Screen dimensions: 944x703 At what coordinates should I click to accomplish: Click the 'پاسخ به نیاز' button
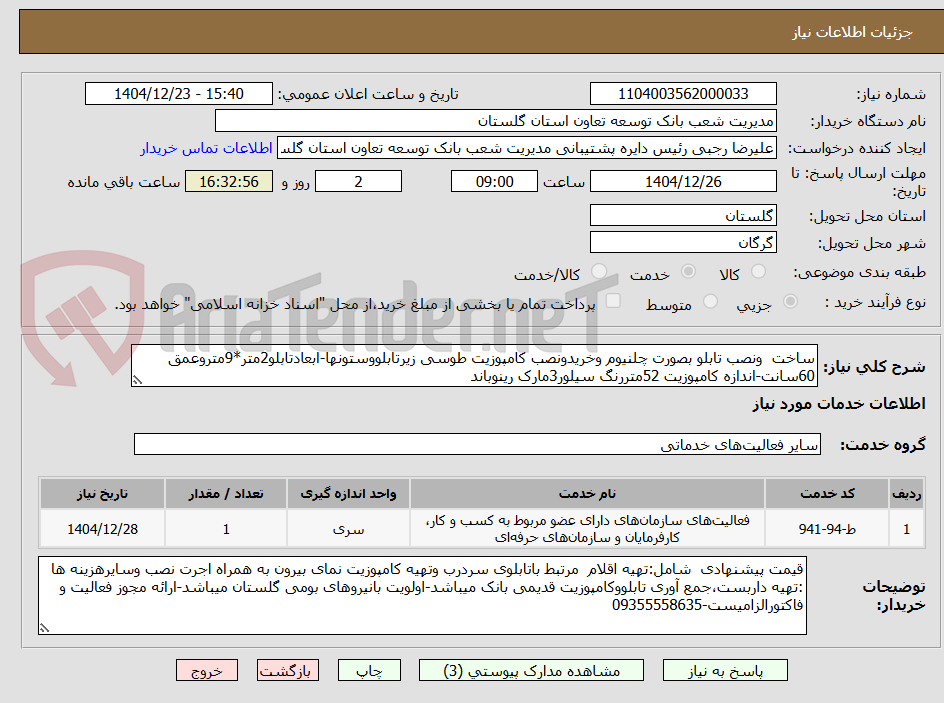tap(725, 670)
